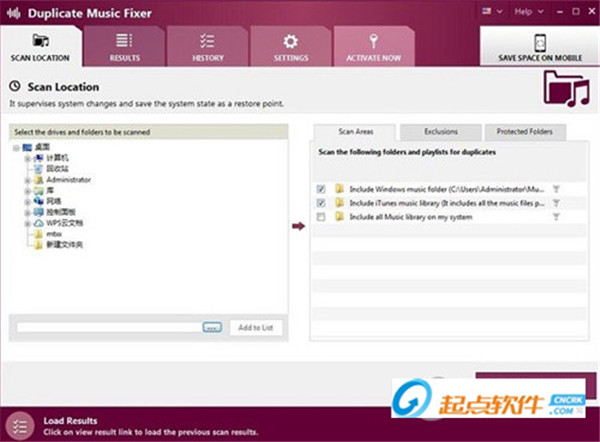Viewport: 600px width, 442px height.
Task: Select 计算机 in the folder tree
Action: (57, 158)
